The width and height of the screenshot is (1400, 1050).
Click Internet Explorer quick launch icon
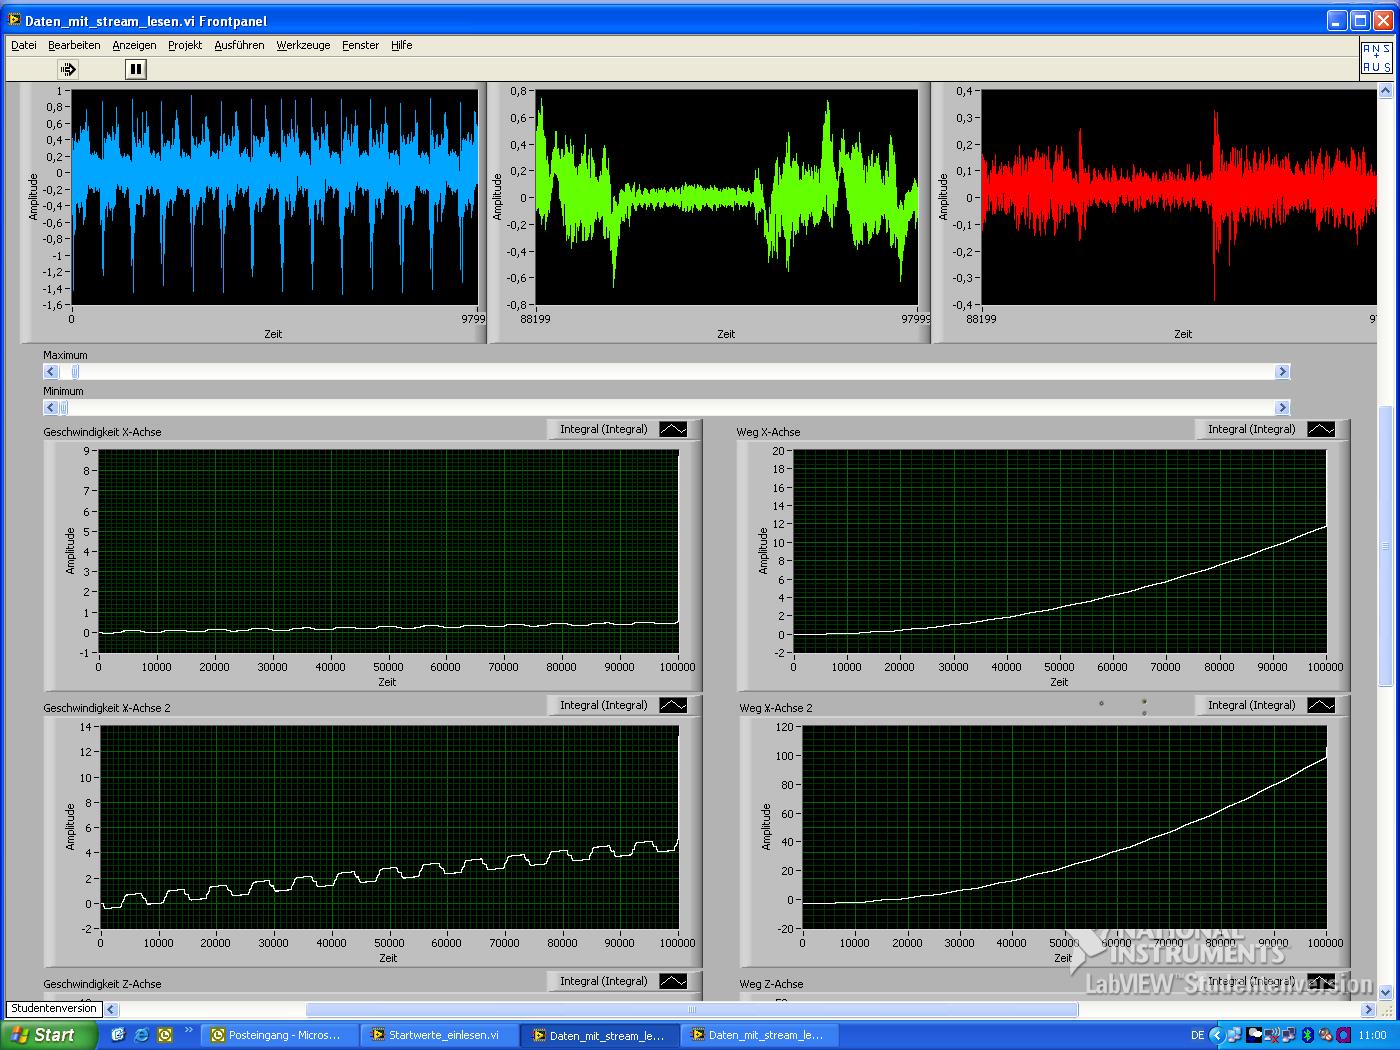[x=142, y=1035]
